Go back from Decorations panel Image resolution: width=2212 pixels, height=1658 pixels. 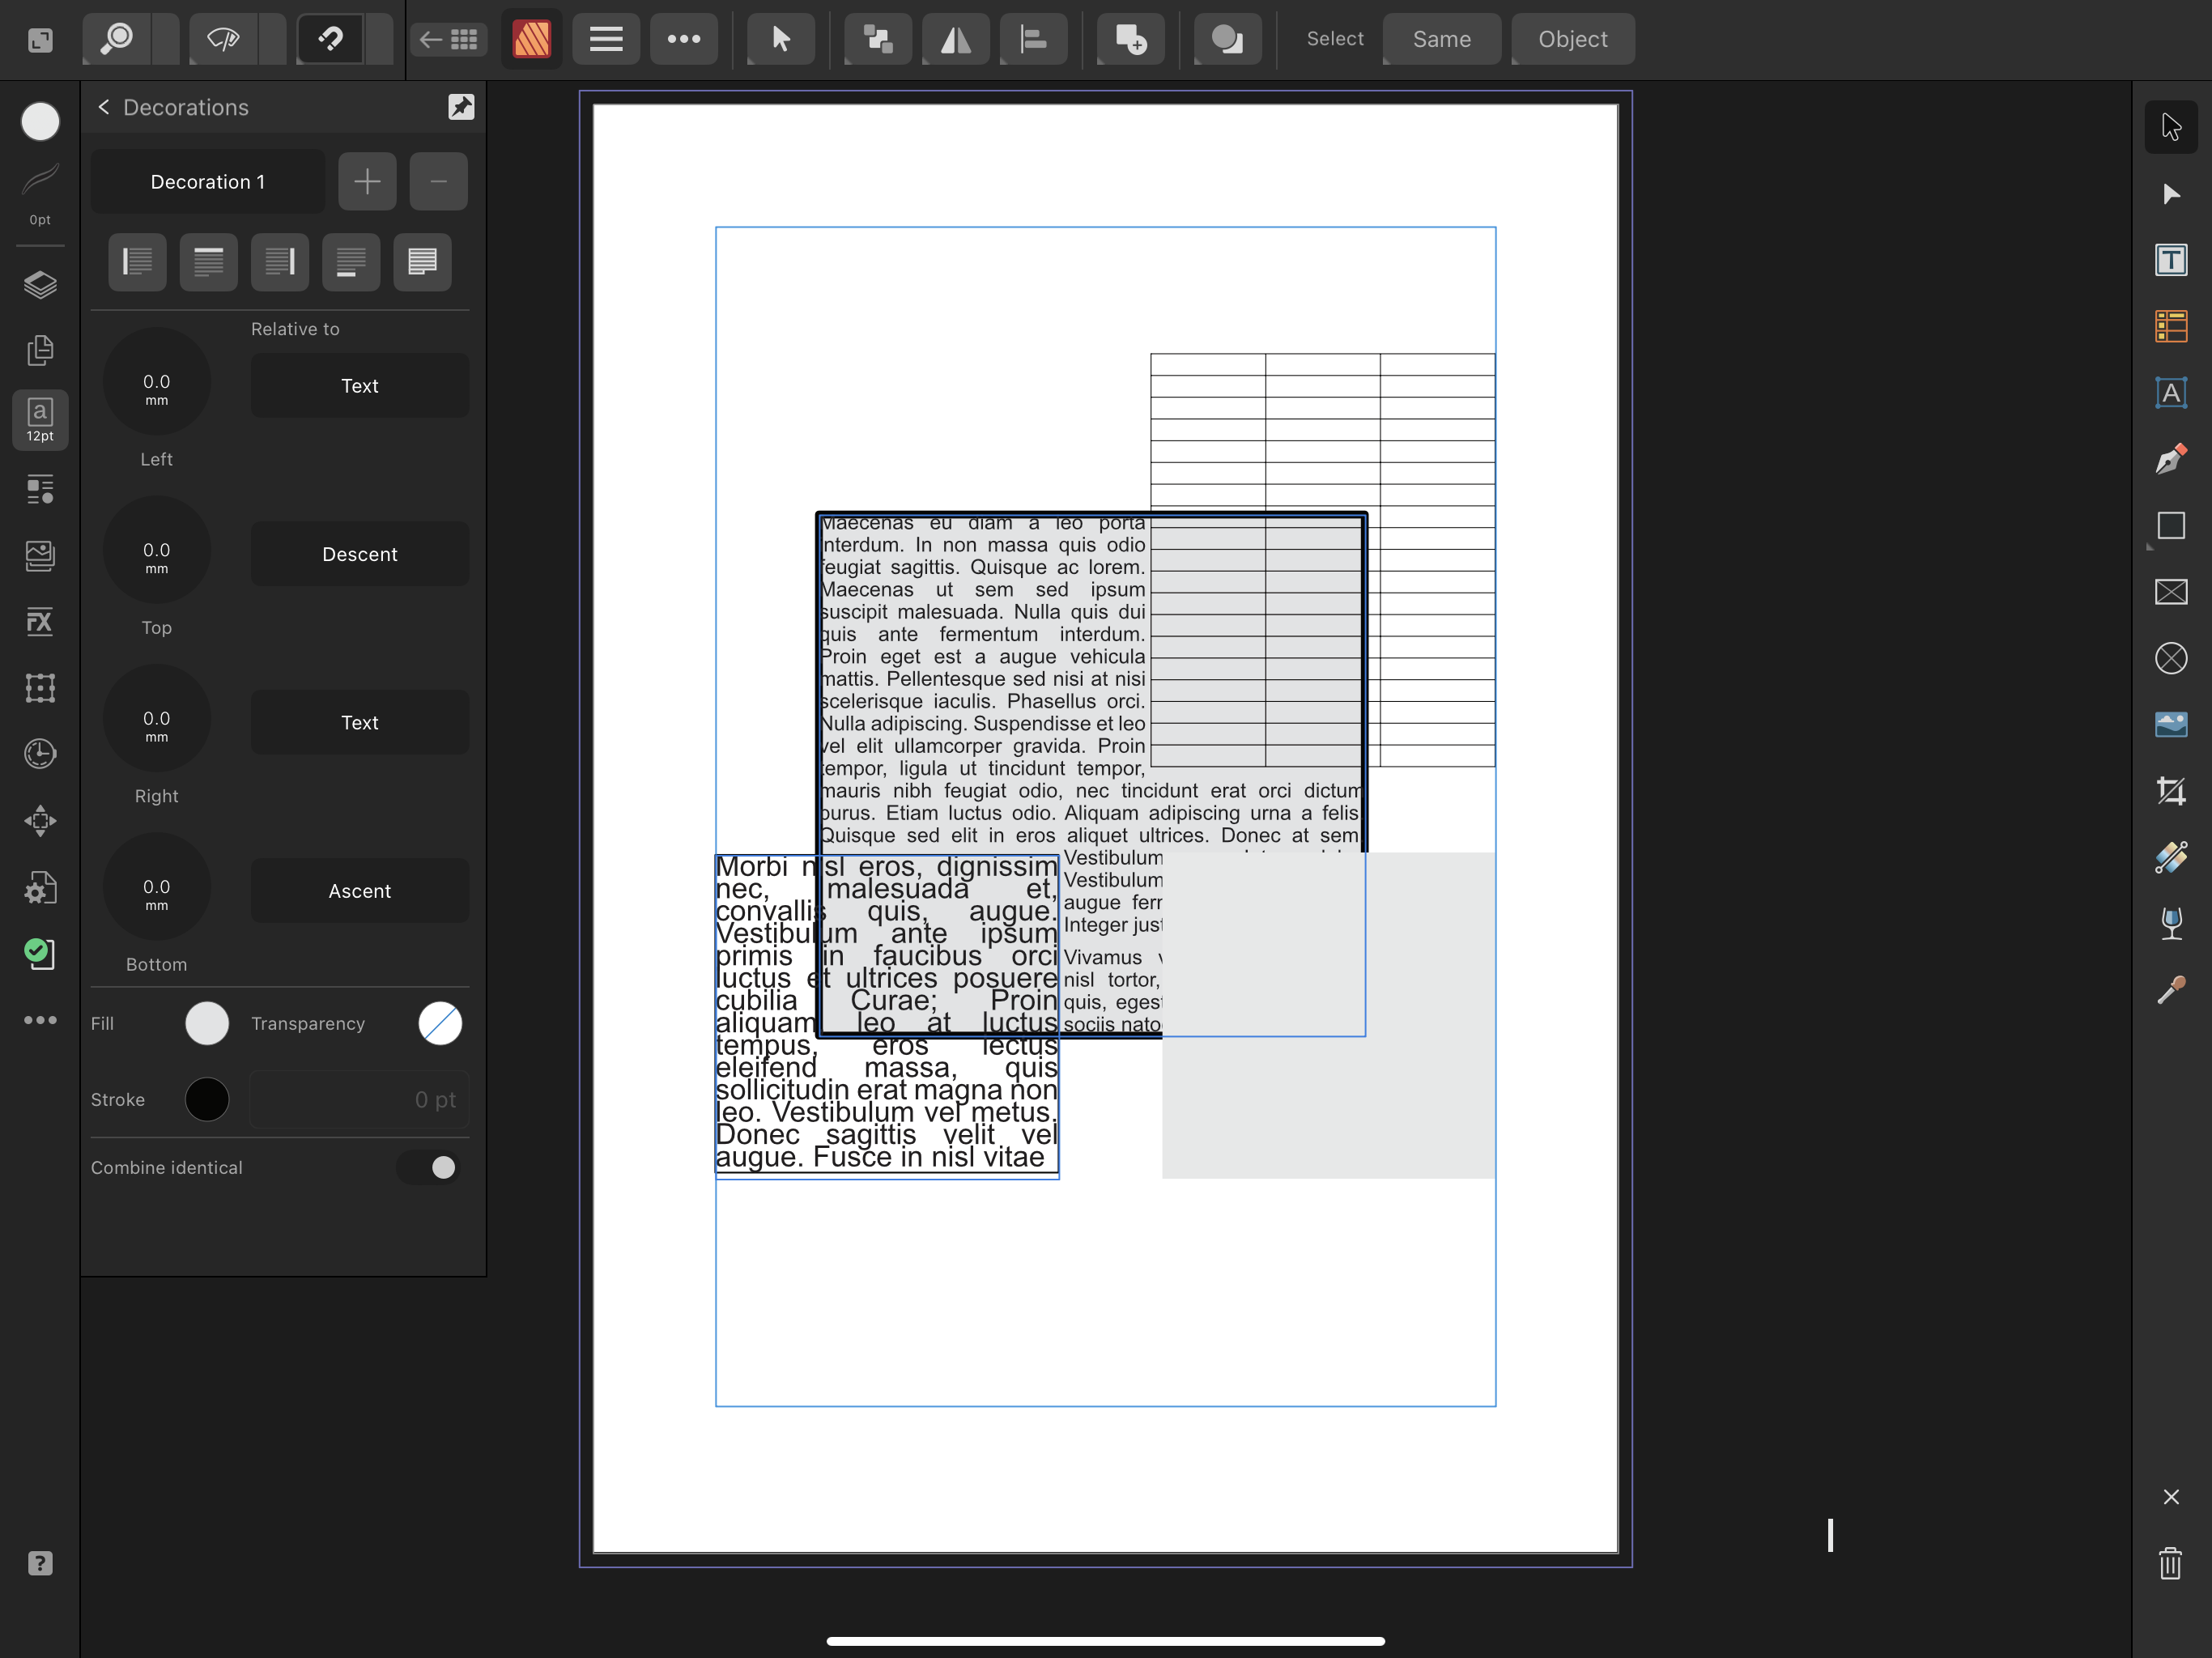tap(104, 107)
